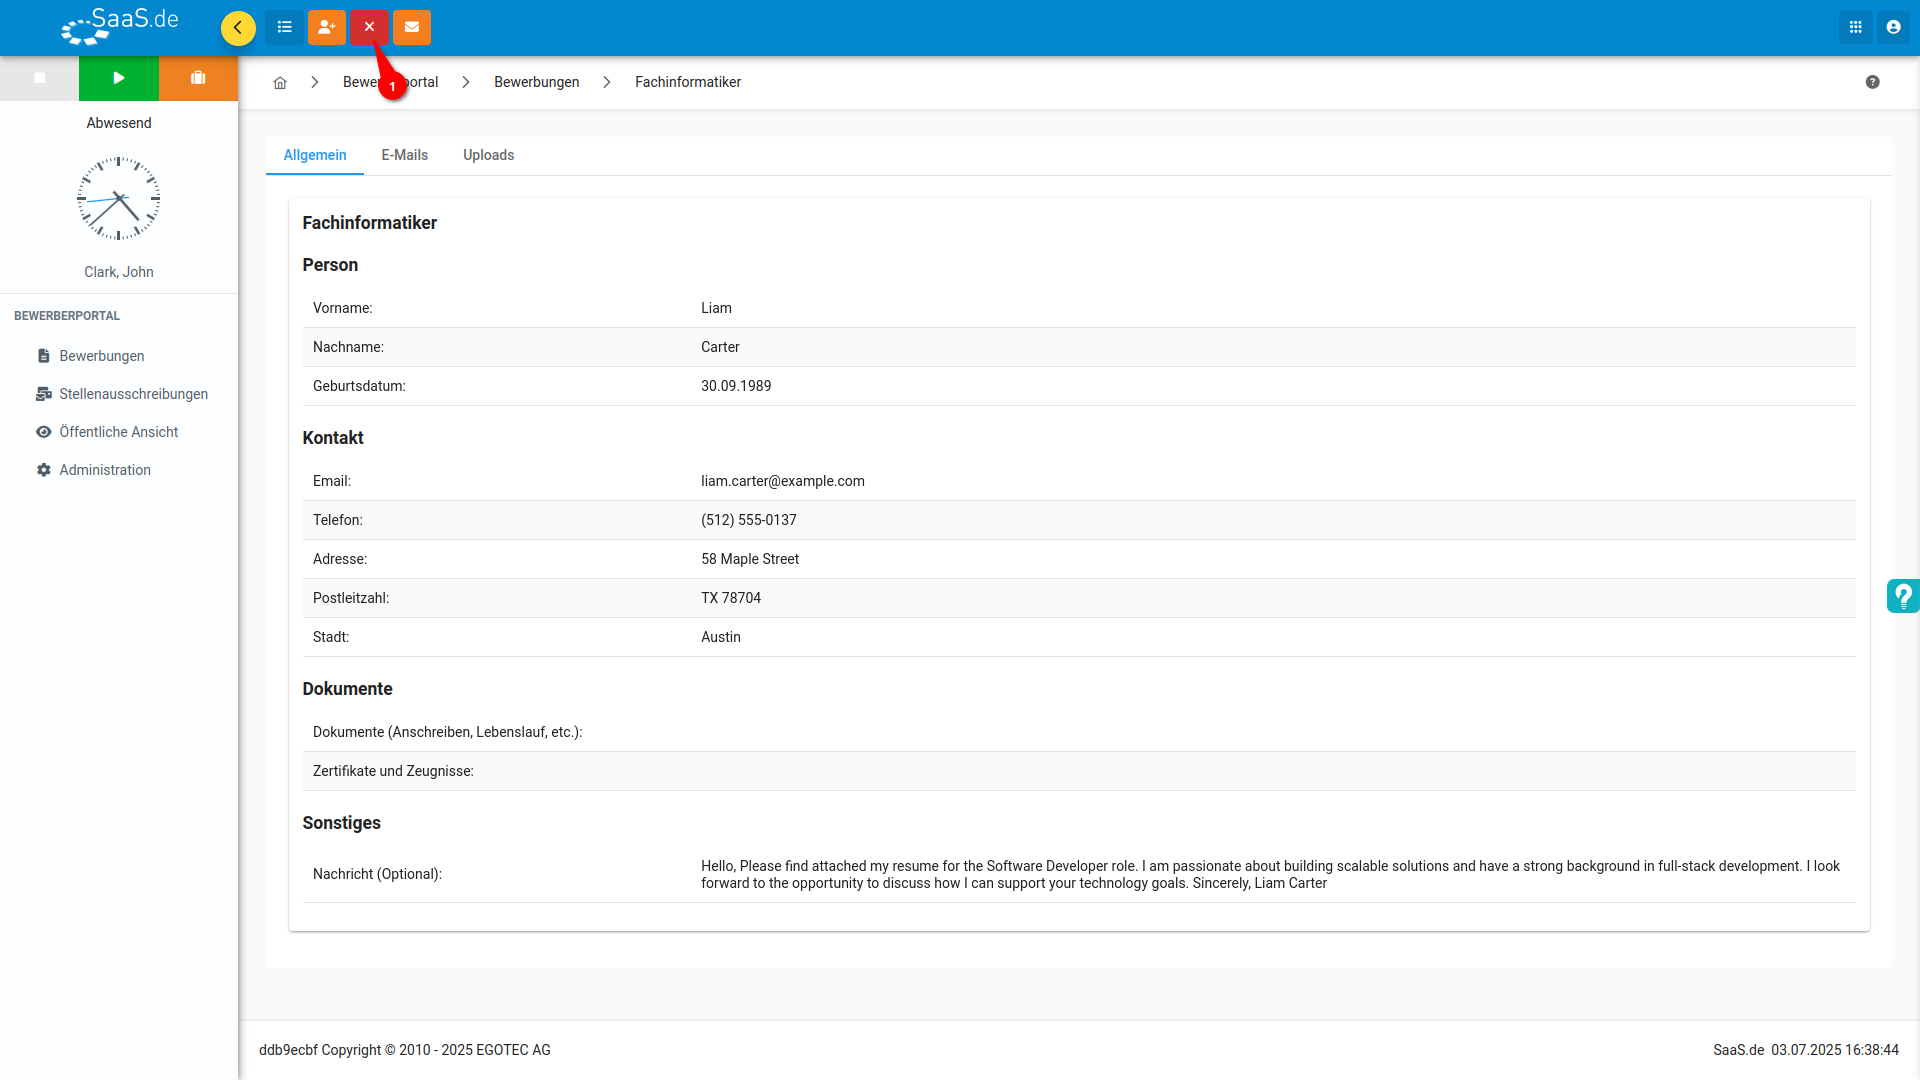Click the birth date 30.09.1989
Image resolution: width=1920 pixels, height=1080 pixels.
(x=736, y=386)
